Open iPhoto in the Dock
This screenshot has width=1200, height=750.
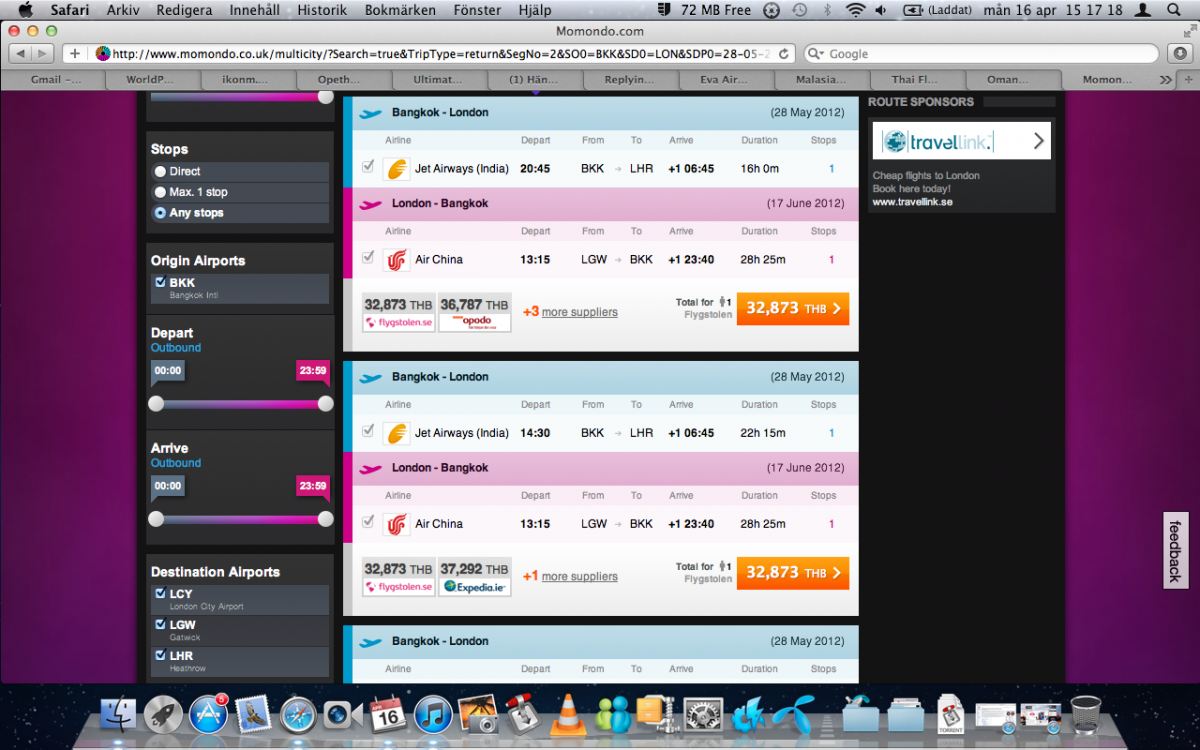(478, 714)
